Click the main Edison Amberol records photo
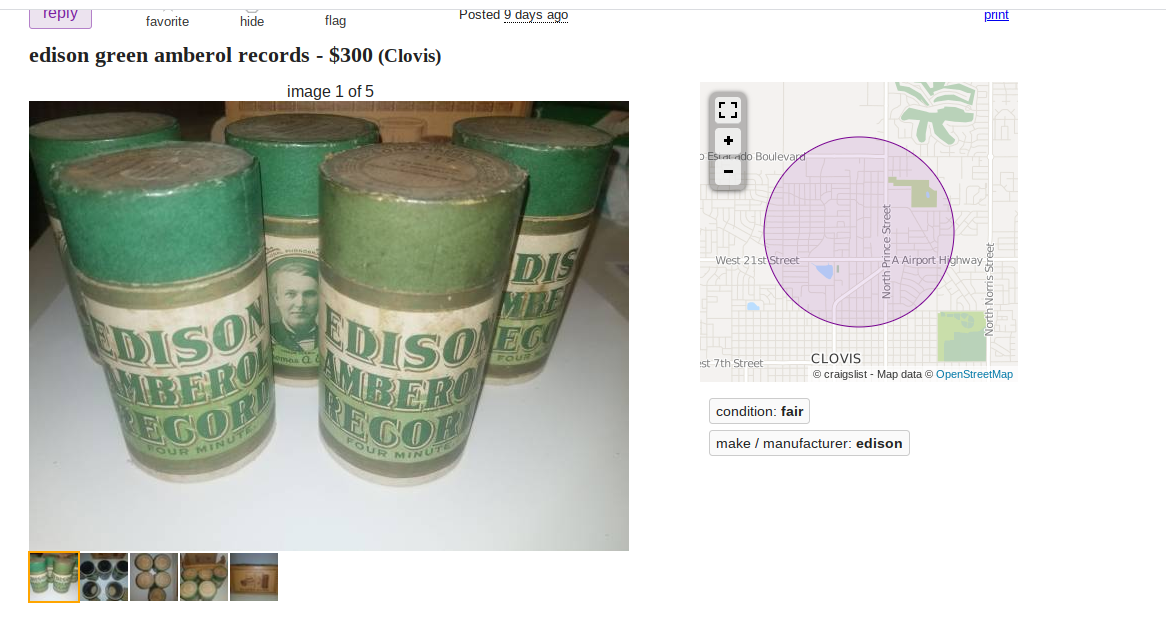Viewport: 1166px width, 617px height. [x=329, y=326]
